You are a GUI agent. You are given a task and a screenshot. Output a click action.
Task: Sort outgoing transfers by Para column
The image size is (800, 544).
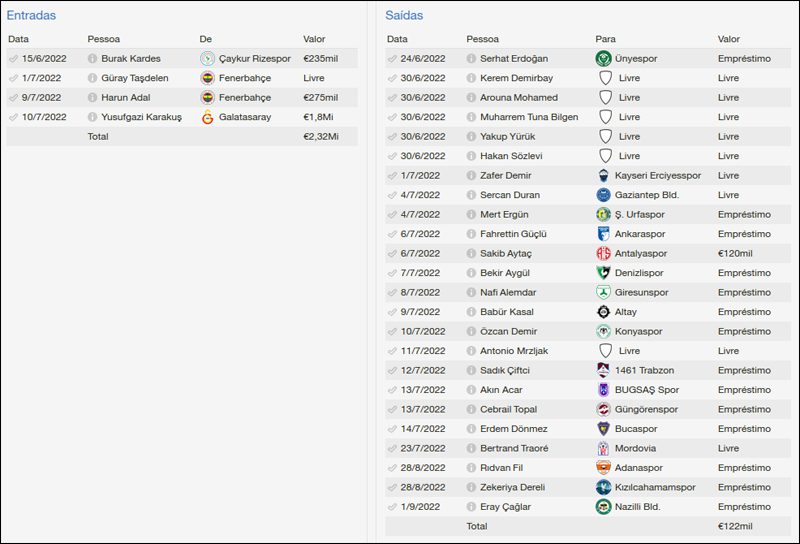[605, 39]
